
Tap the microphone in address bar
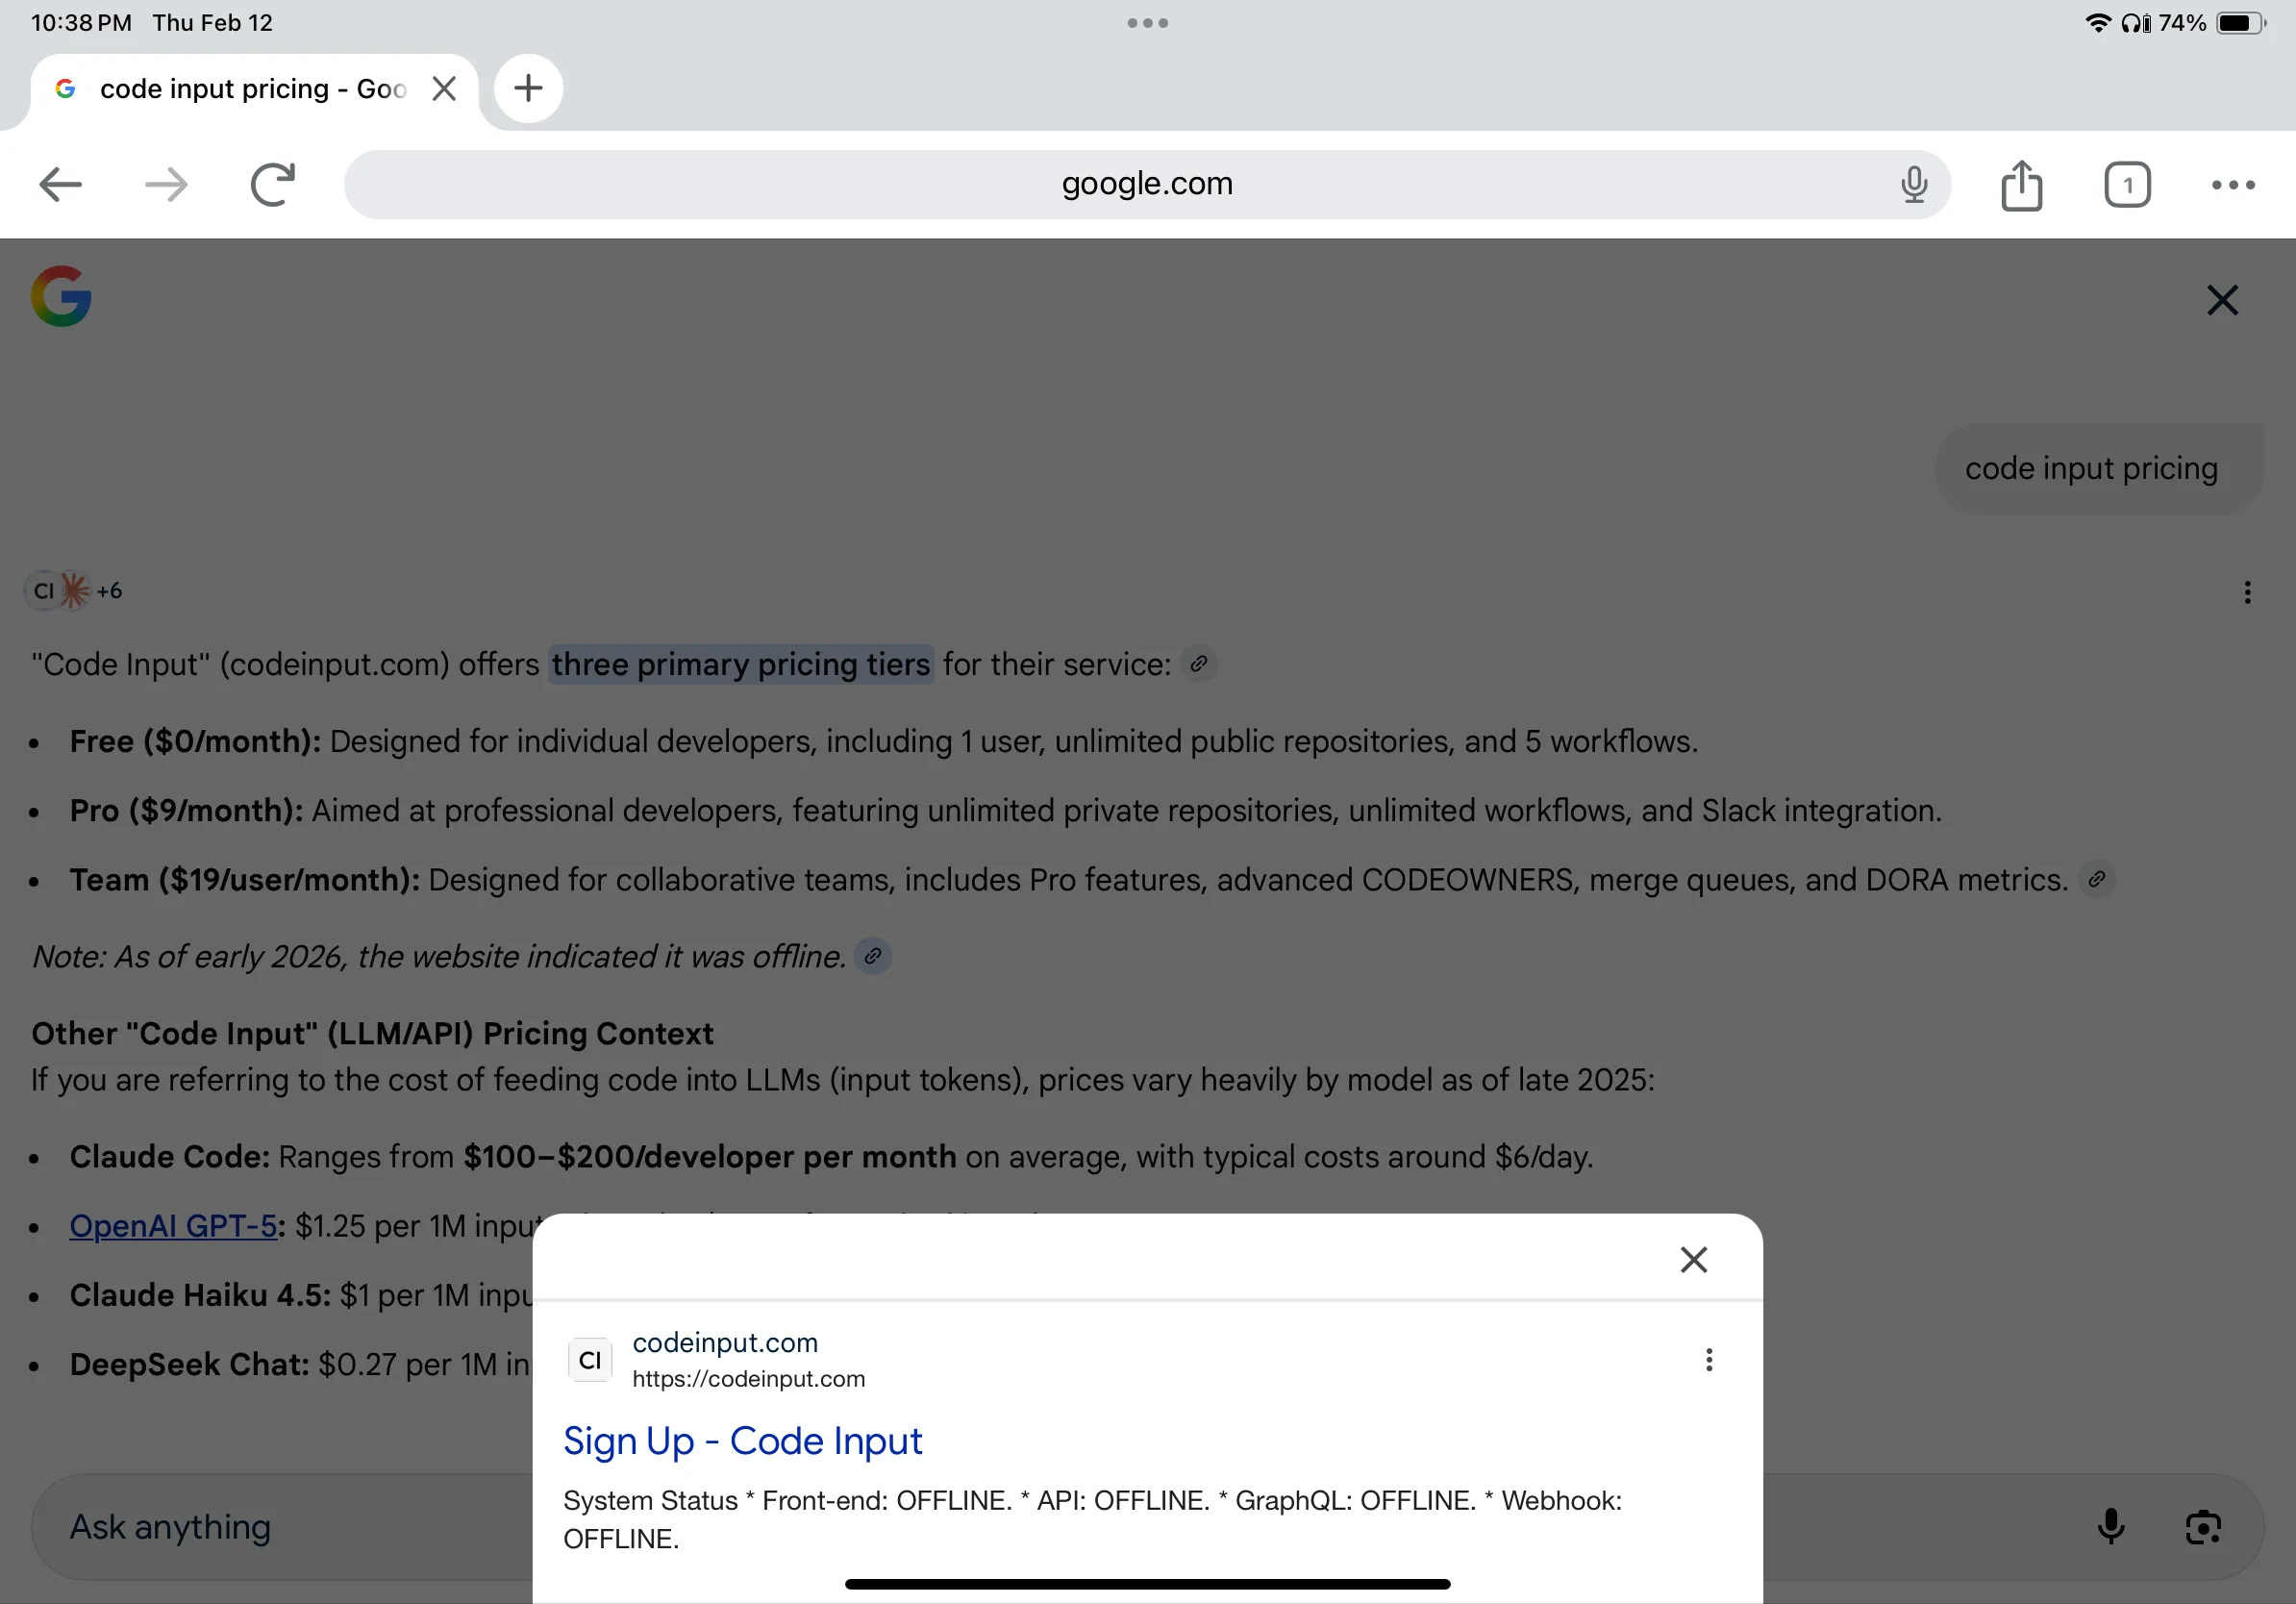1914,185
